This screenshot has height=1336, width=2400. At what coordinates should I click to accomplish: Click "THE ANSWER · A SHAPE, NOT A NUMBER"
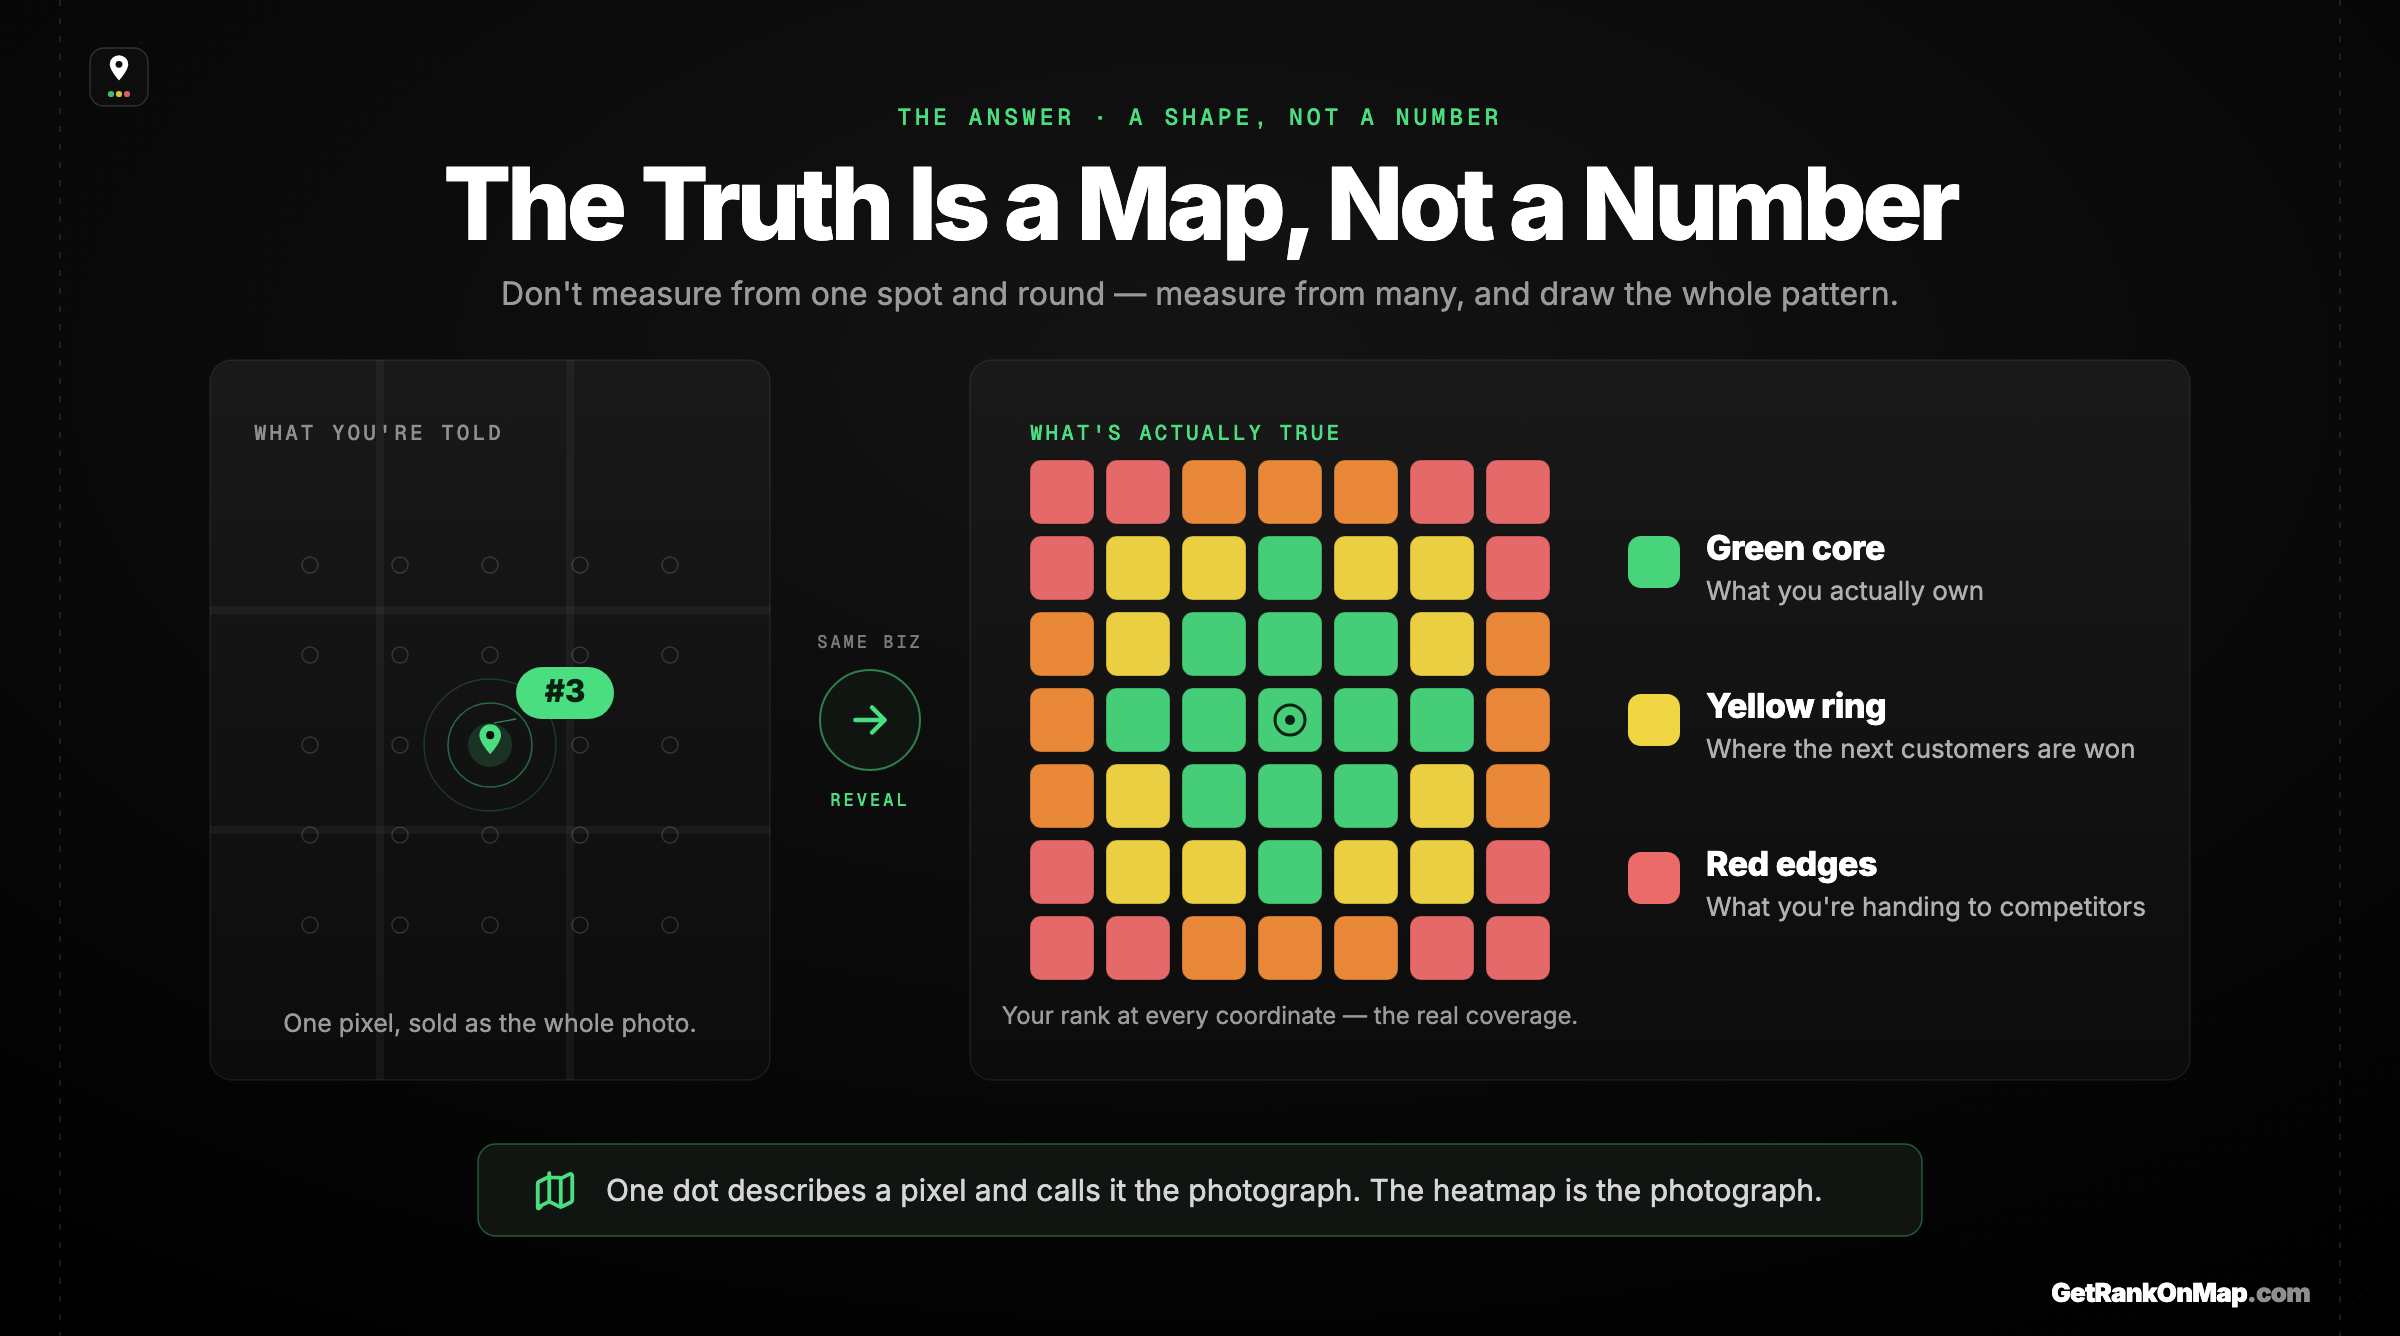1200,118
